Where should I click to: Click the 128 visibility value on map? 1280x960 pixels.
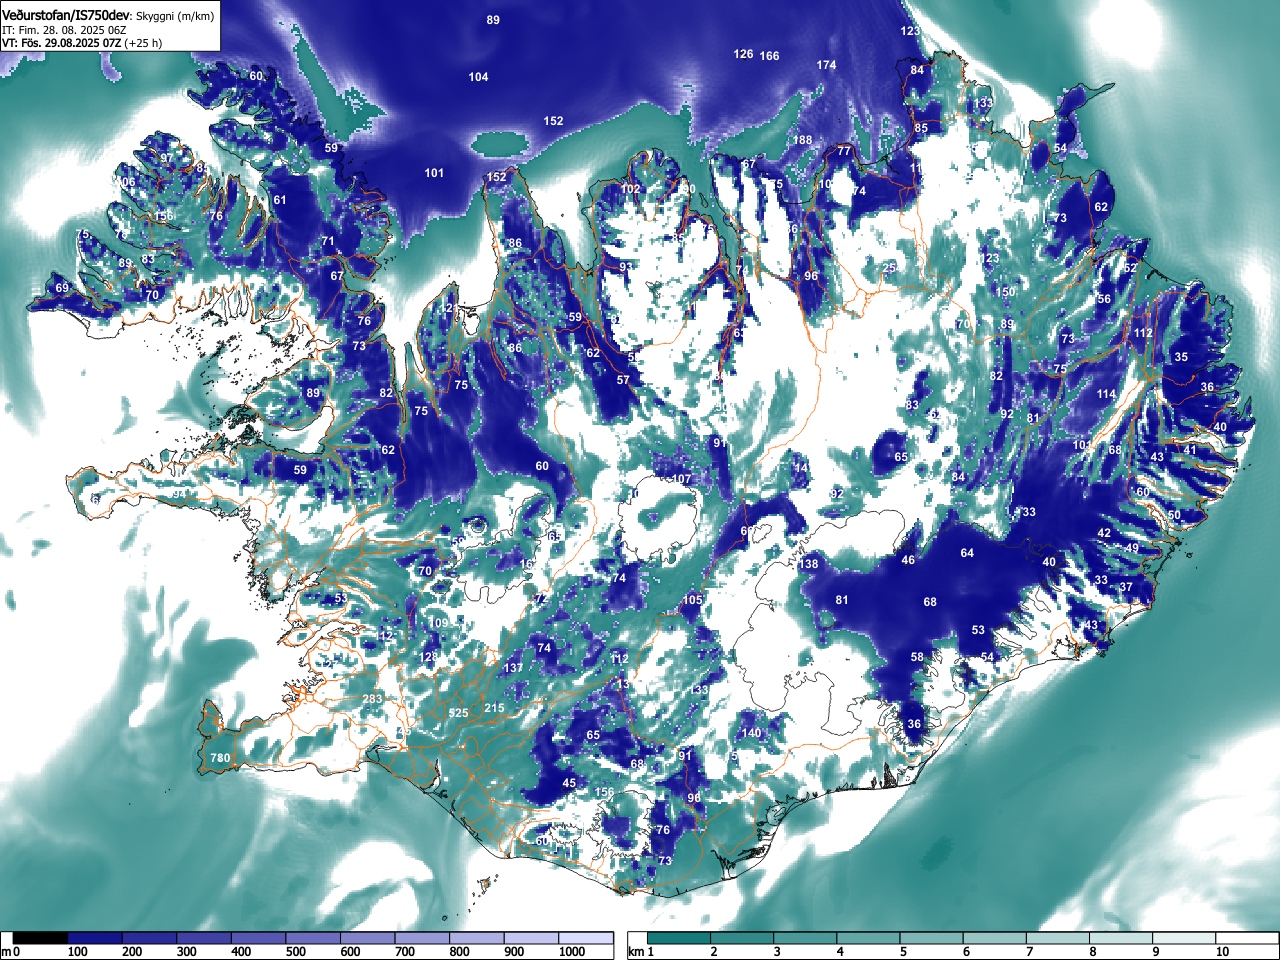tap(428, 657)
